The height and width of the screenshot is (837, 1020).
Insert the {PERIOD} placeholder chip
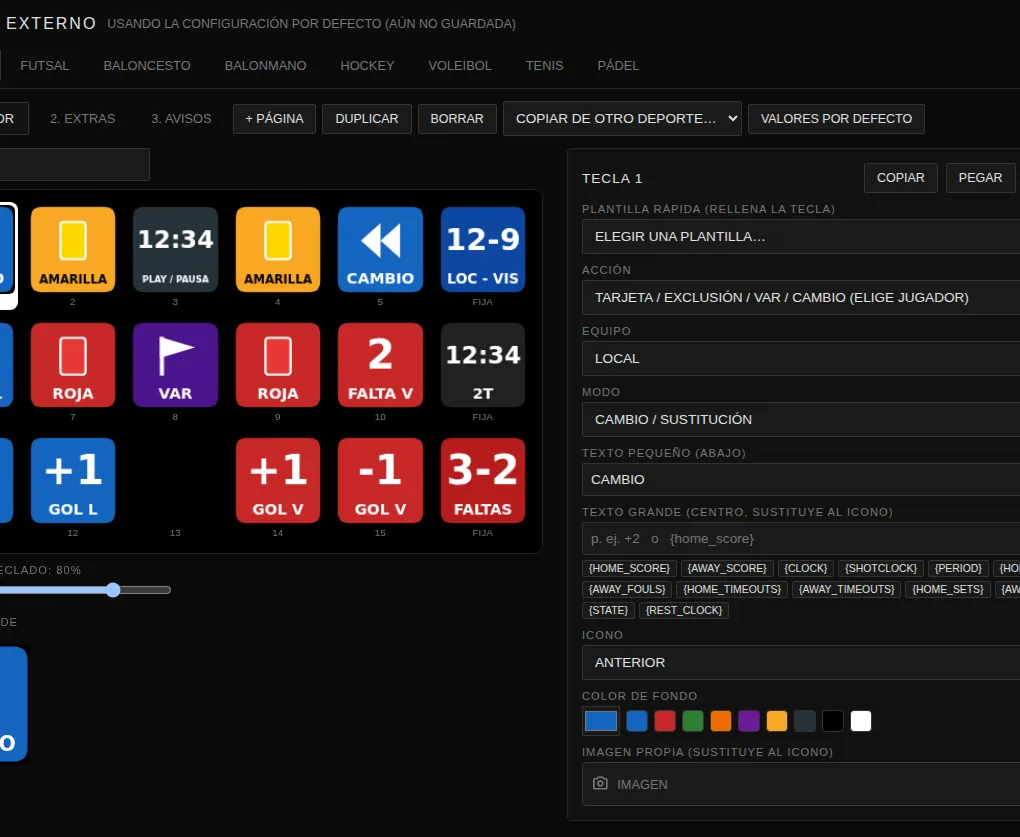(958, 568)
